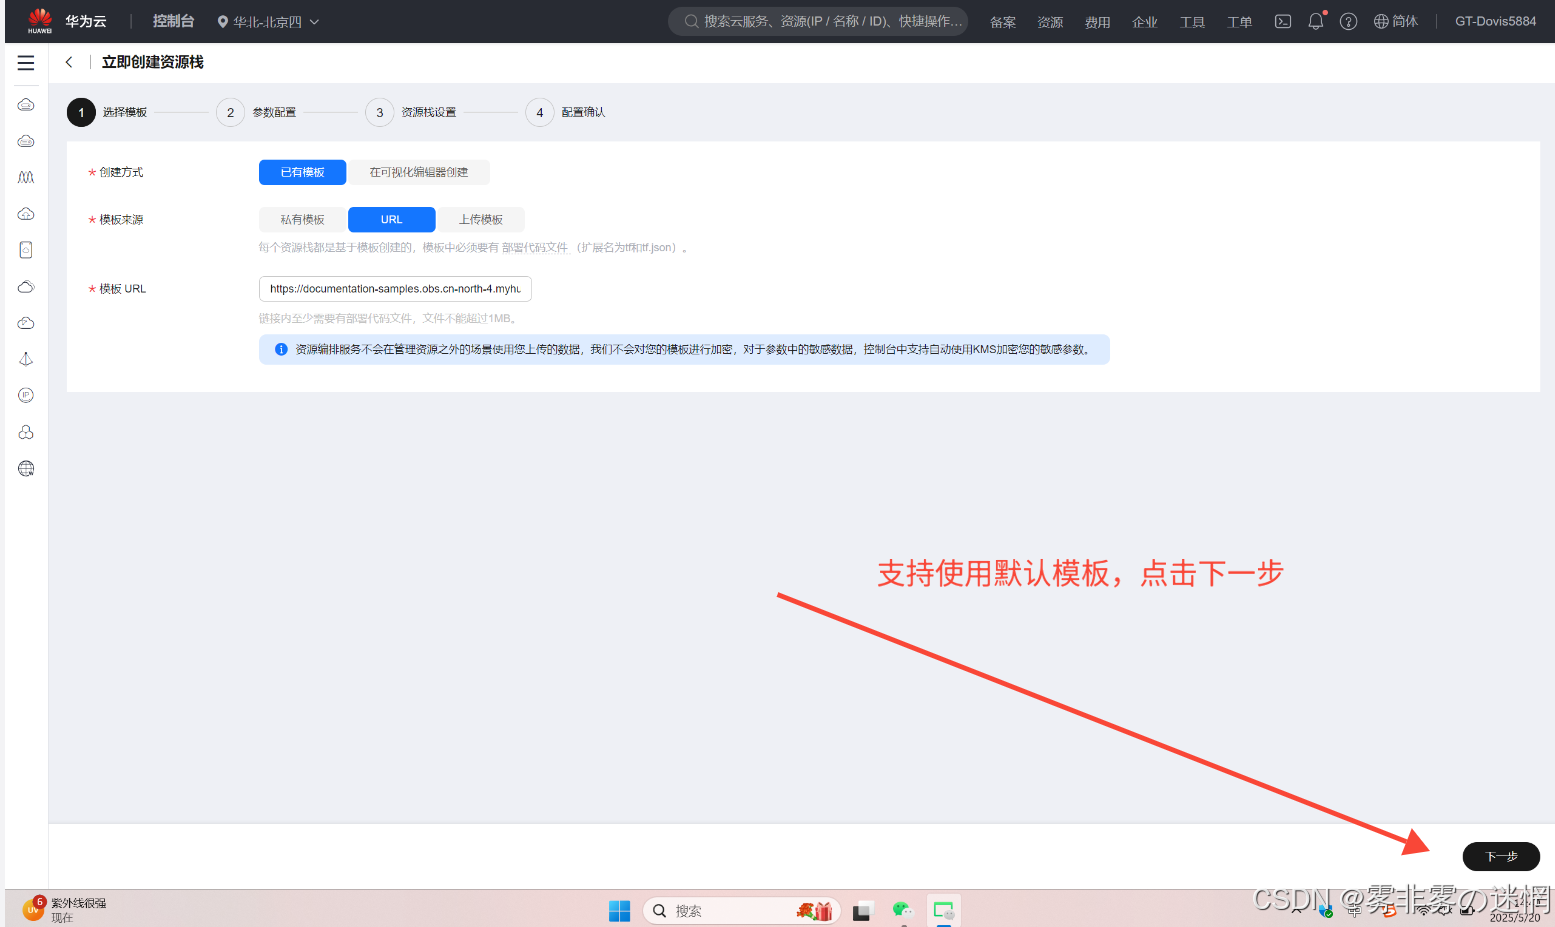Open the 备案 top menu
This screenshot has width=1555, height=927.
point(1003,22)
